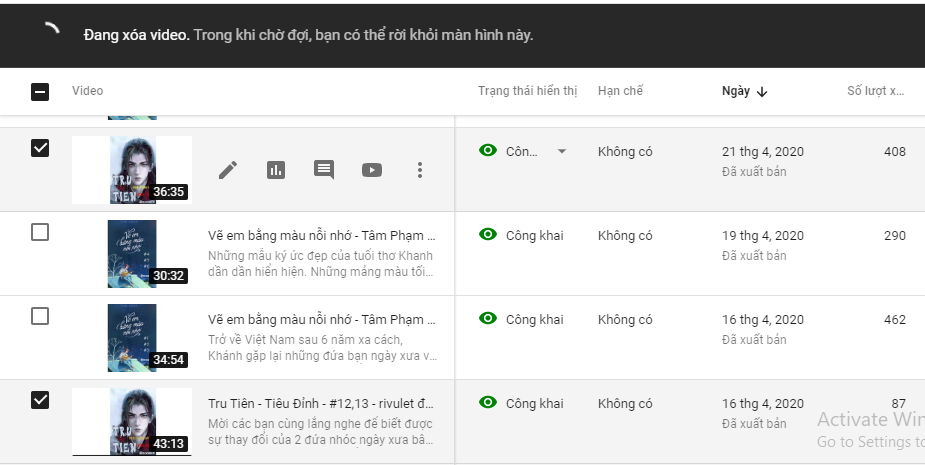Click the Số lượt xem column header
Image resolution: width=925 pixels, height=465 pixels.
875,91
